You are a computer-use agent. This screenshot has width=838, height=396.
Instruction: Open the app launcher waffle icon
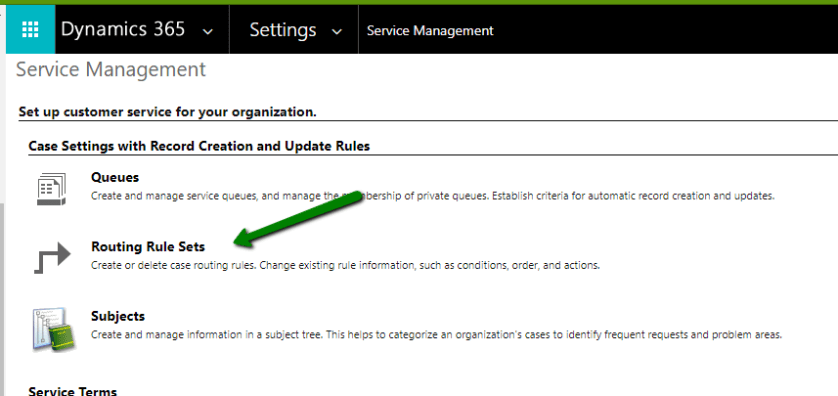click(30, 30)
